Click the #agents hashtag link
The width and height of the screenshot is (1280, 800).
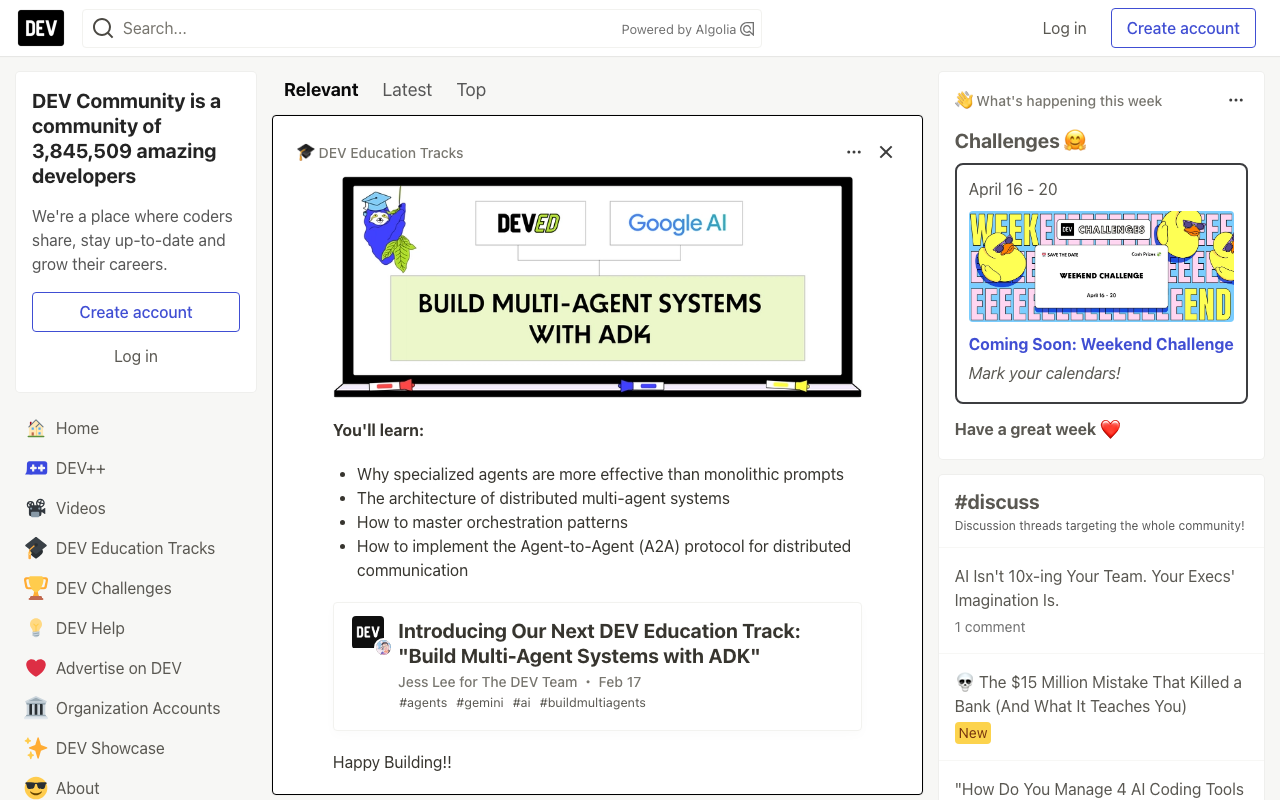[x=423, y=702]
